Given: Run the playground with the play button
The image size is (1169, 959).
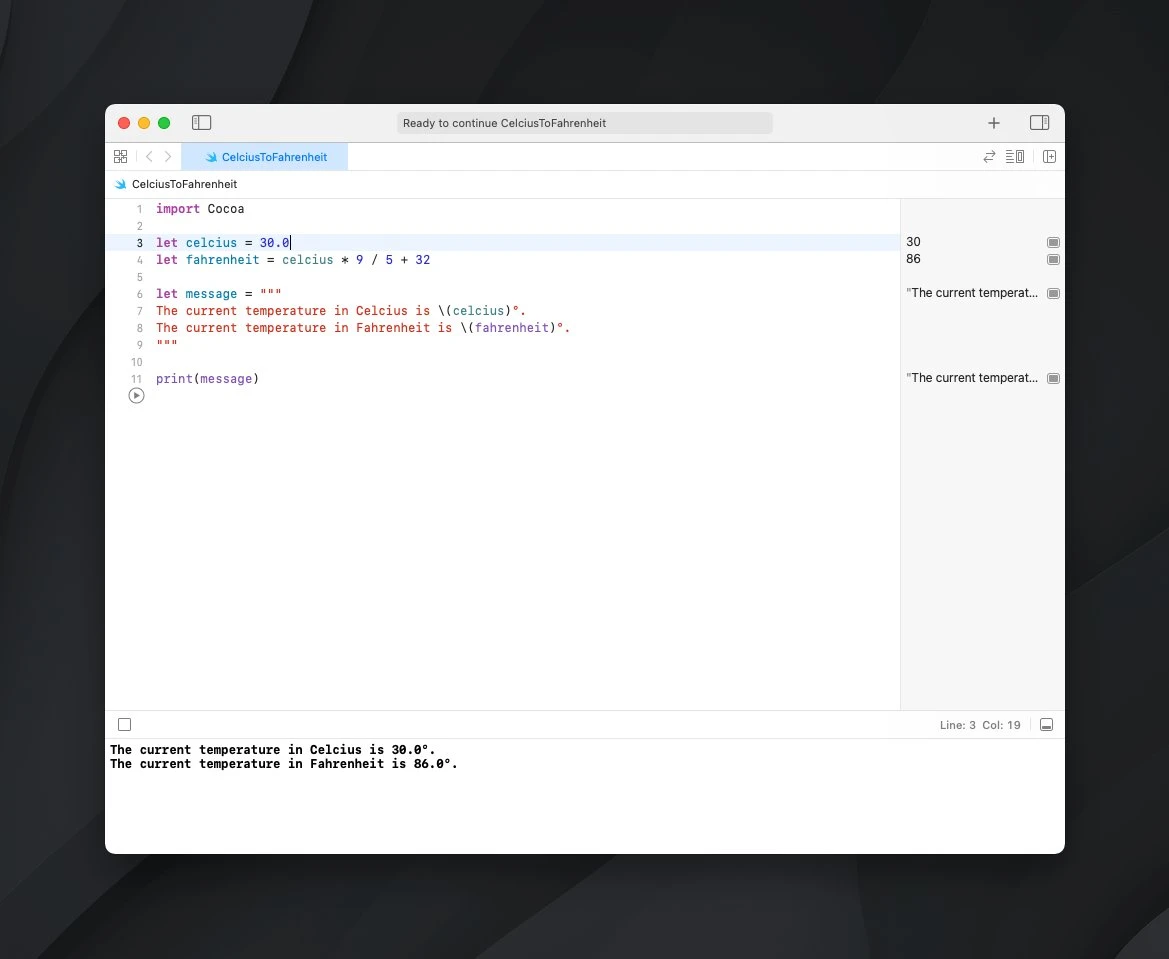Looking at the screenshot, I should [x=137, y=396].
